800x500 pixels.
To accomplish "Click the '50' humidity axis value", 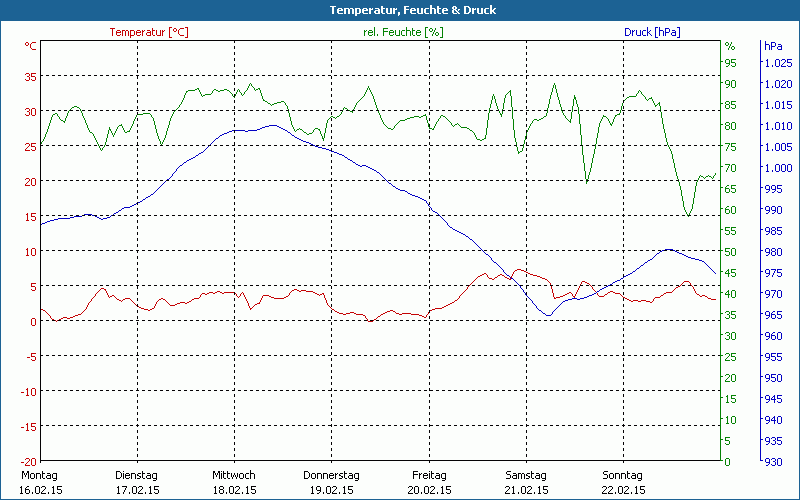I will 731,252.
